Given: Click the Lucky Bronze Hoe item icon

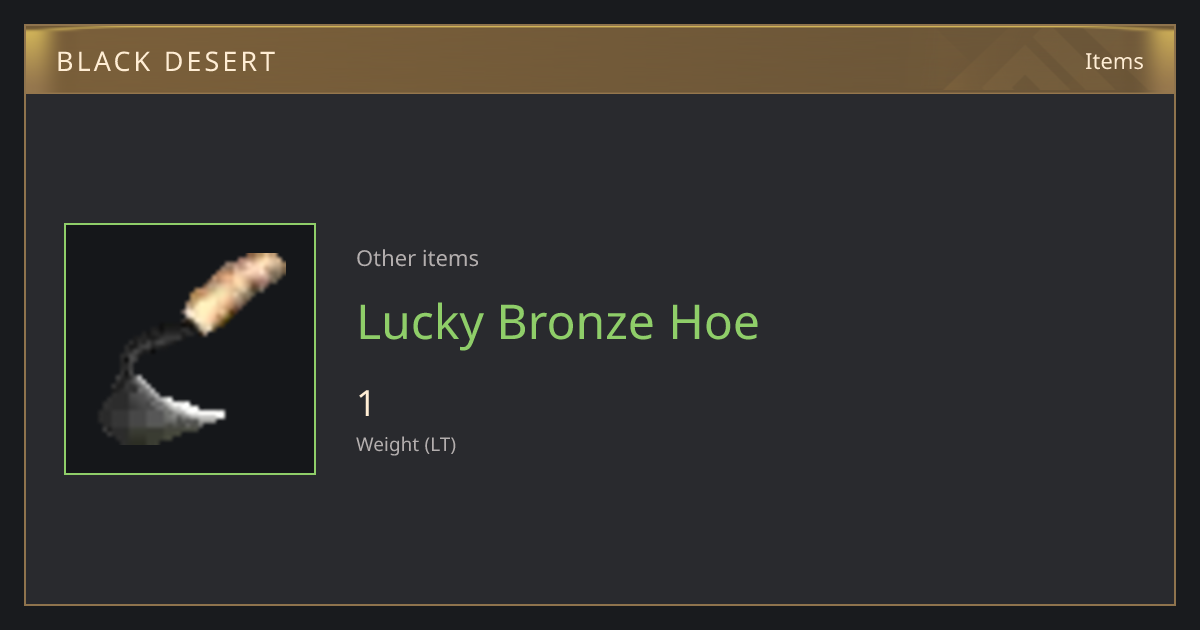Looking at the screenshot, I should click(190, 349).
